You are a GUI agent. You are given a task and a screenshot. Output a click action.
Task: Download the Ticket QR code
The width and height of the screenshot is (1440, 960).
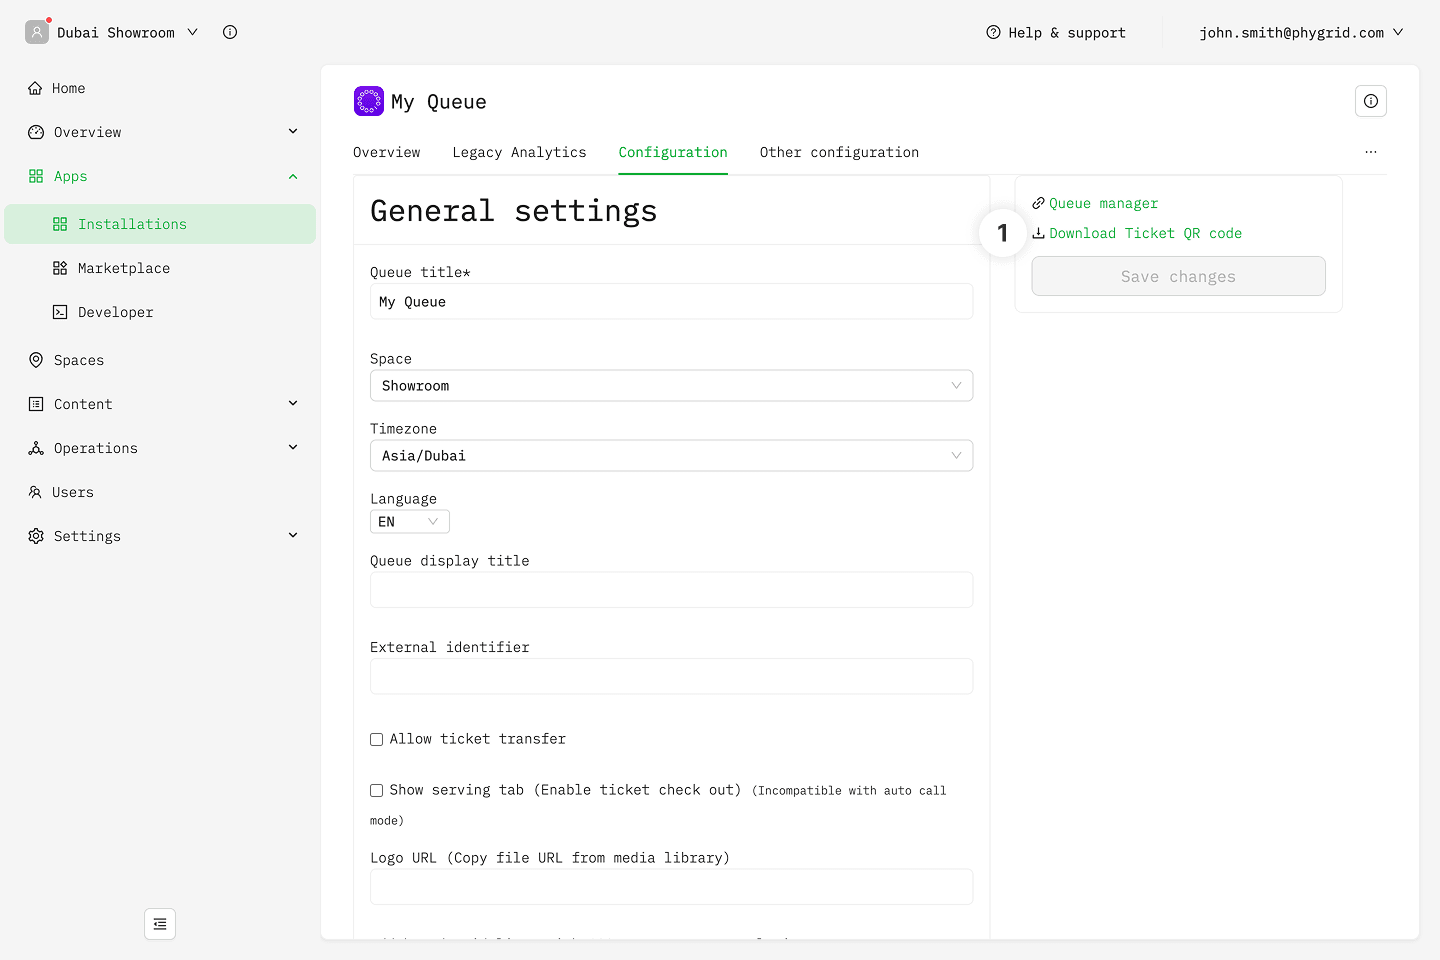click(x=1144, y=233)
